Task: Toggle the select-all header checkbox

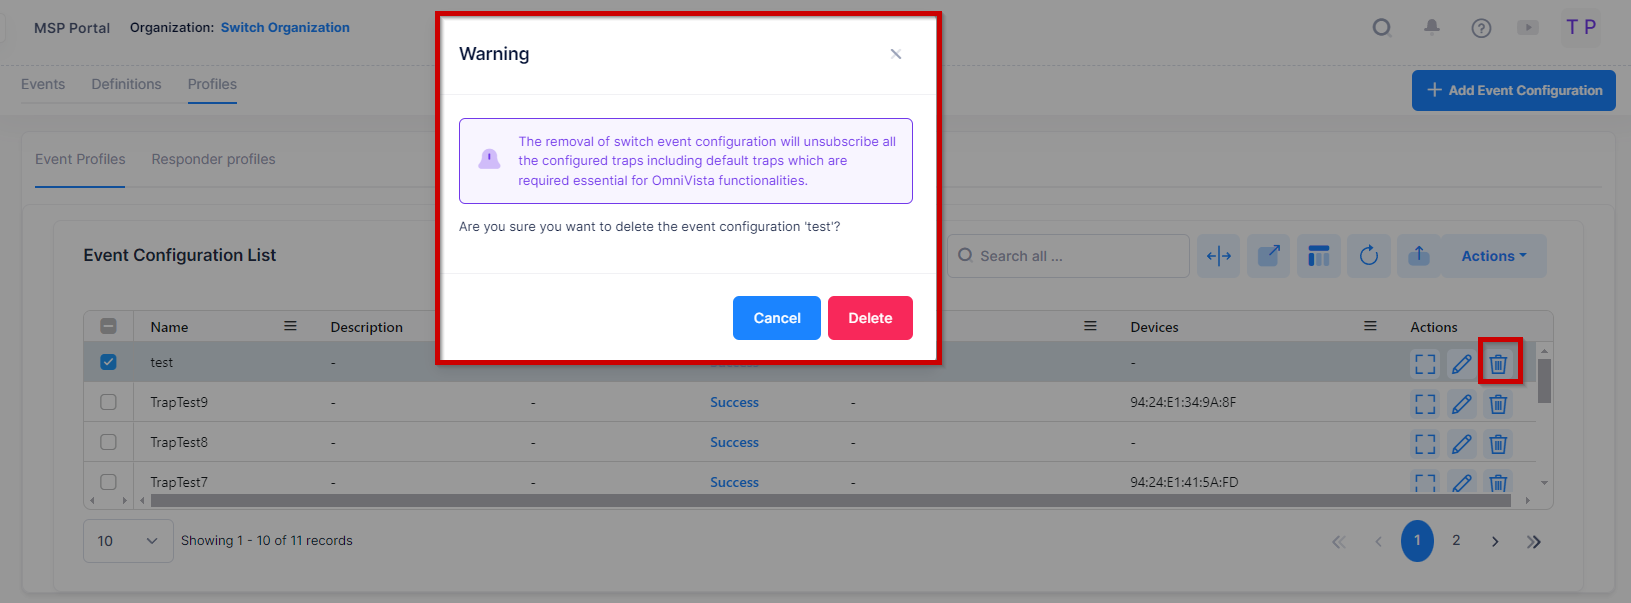Action: click(108, 326)
